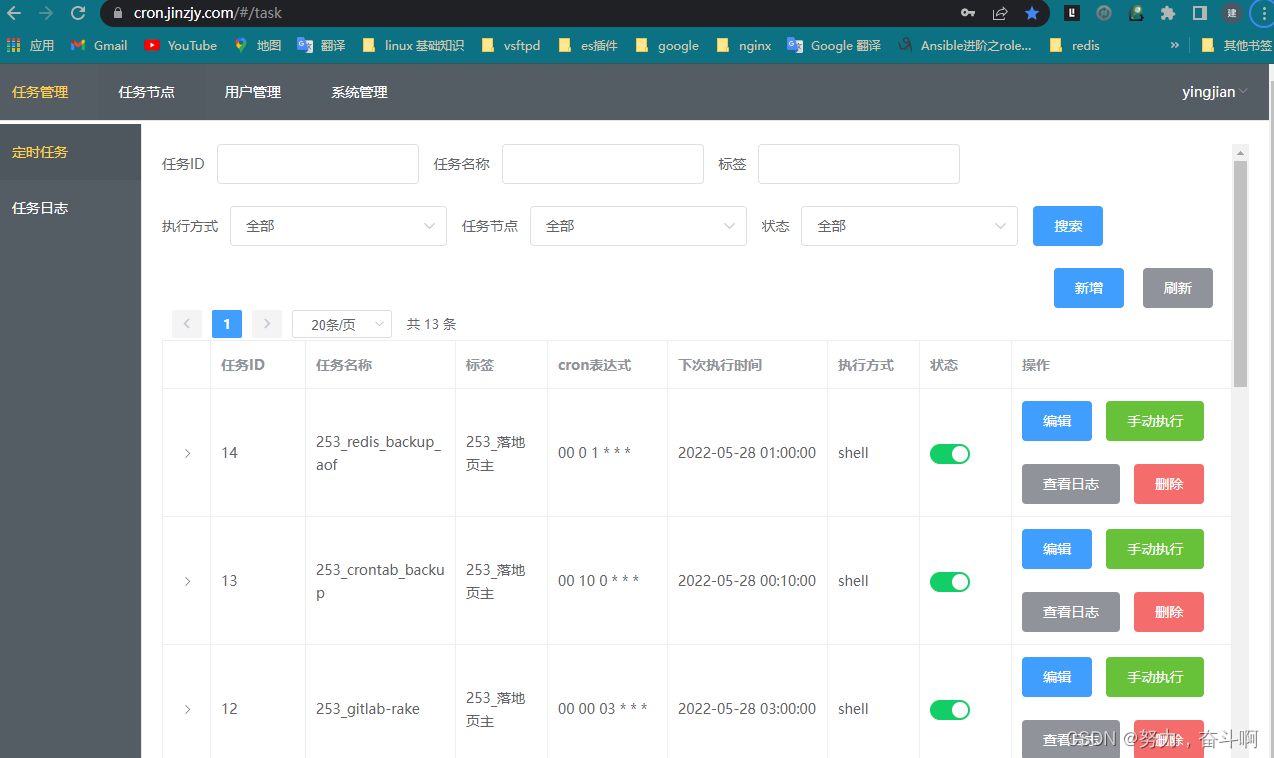Expand row details for task 14
1274x758 pixels.
pyautogui.click(x=187, y=454)
